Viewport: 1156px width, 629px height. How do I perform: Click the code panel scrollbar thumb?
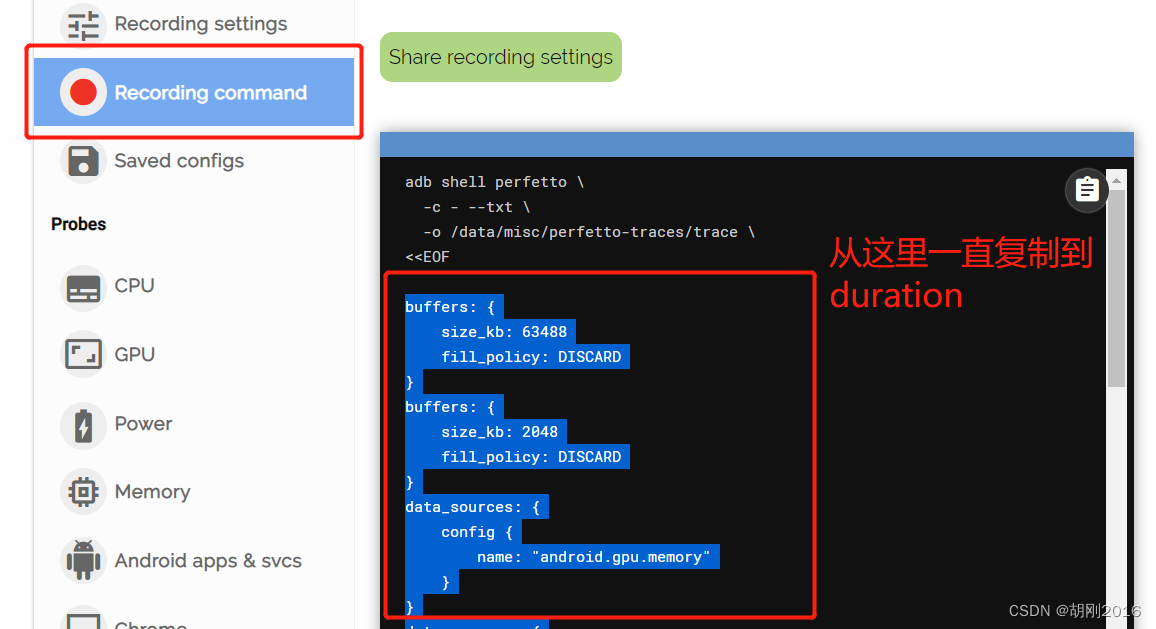coord(1116,288)
